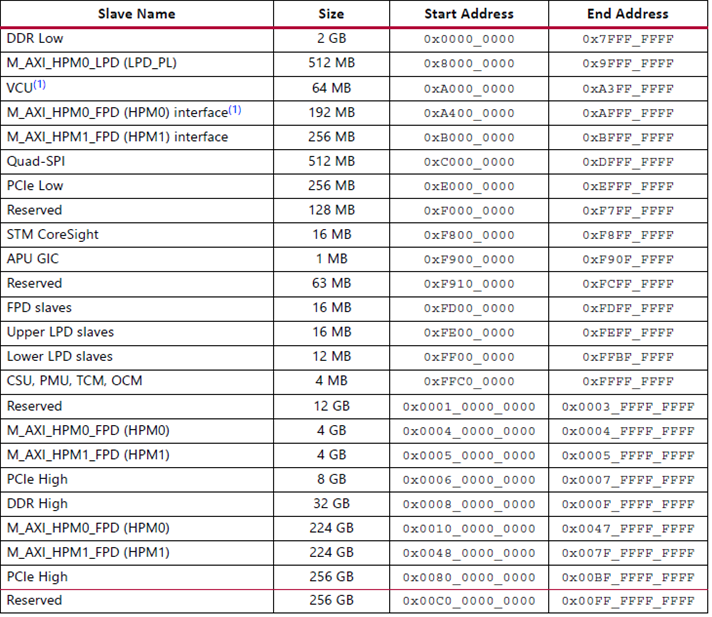Click start address 0xF910_0000

469,284
